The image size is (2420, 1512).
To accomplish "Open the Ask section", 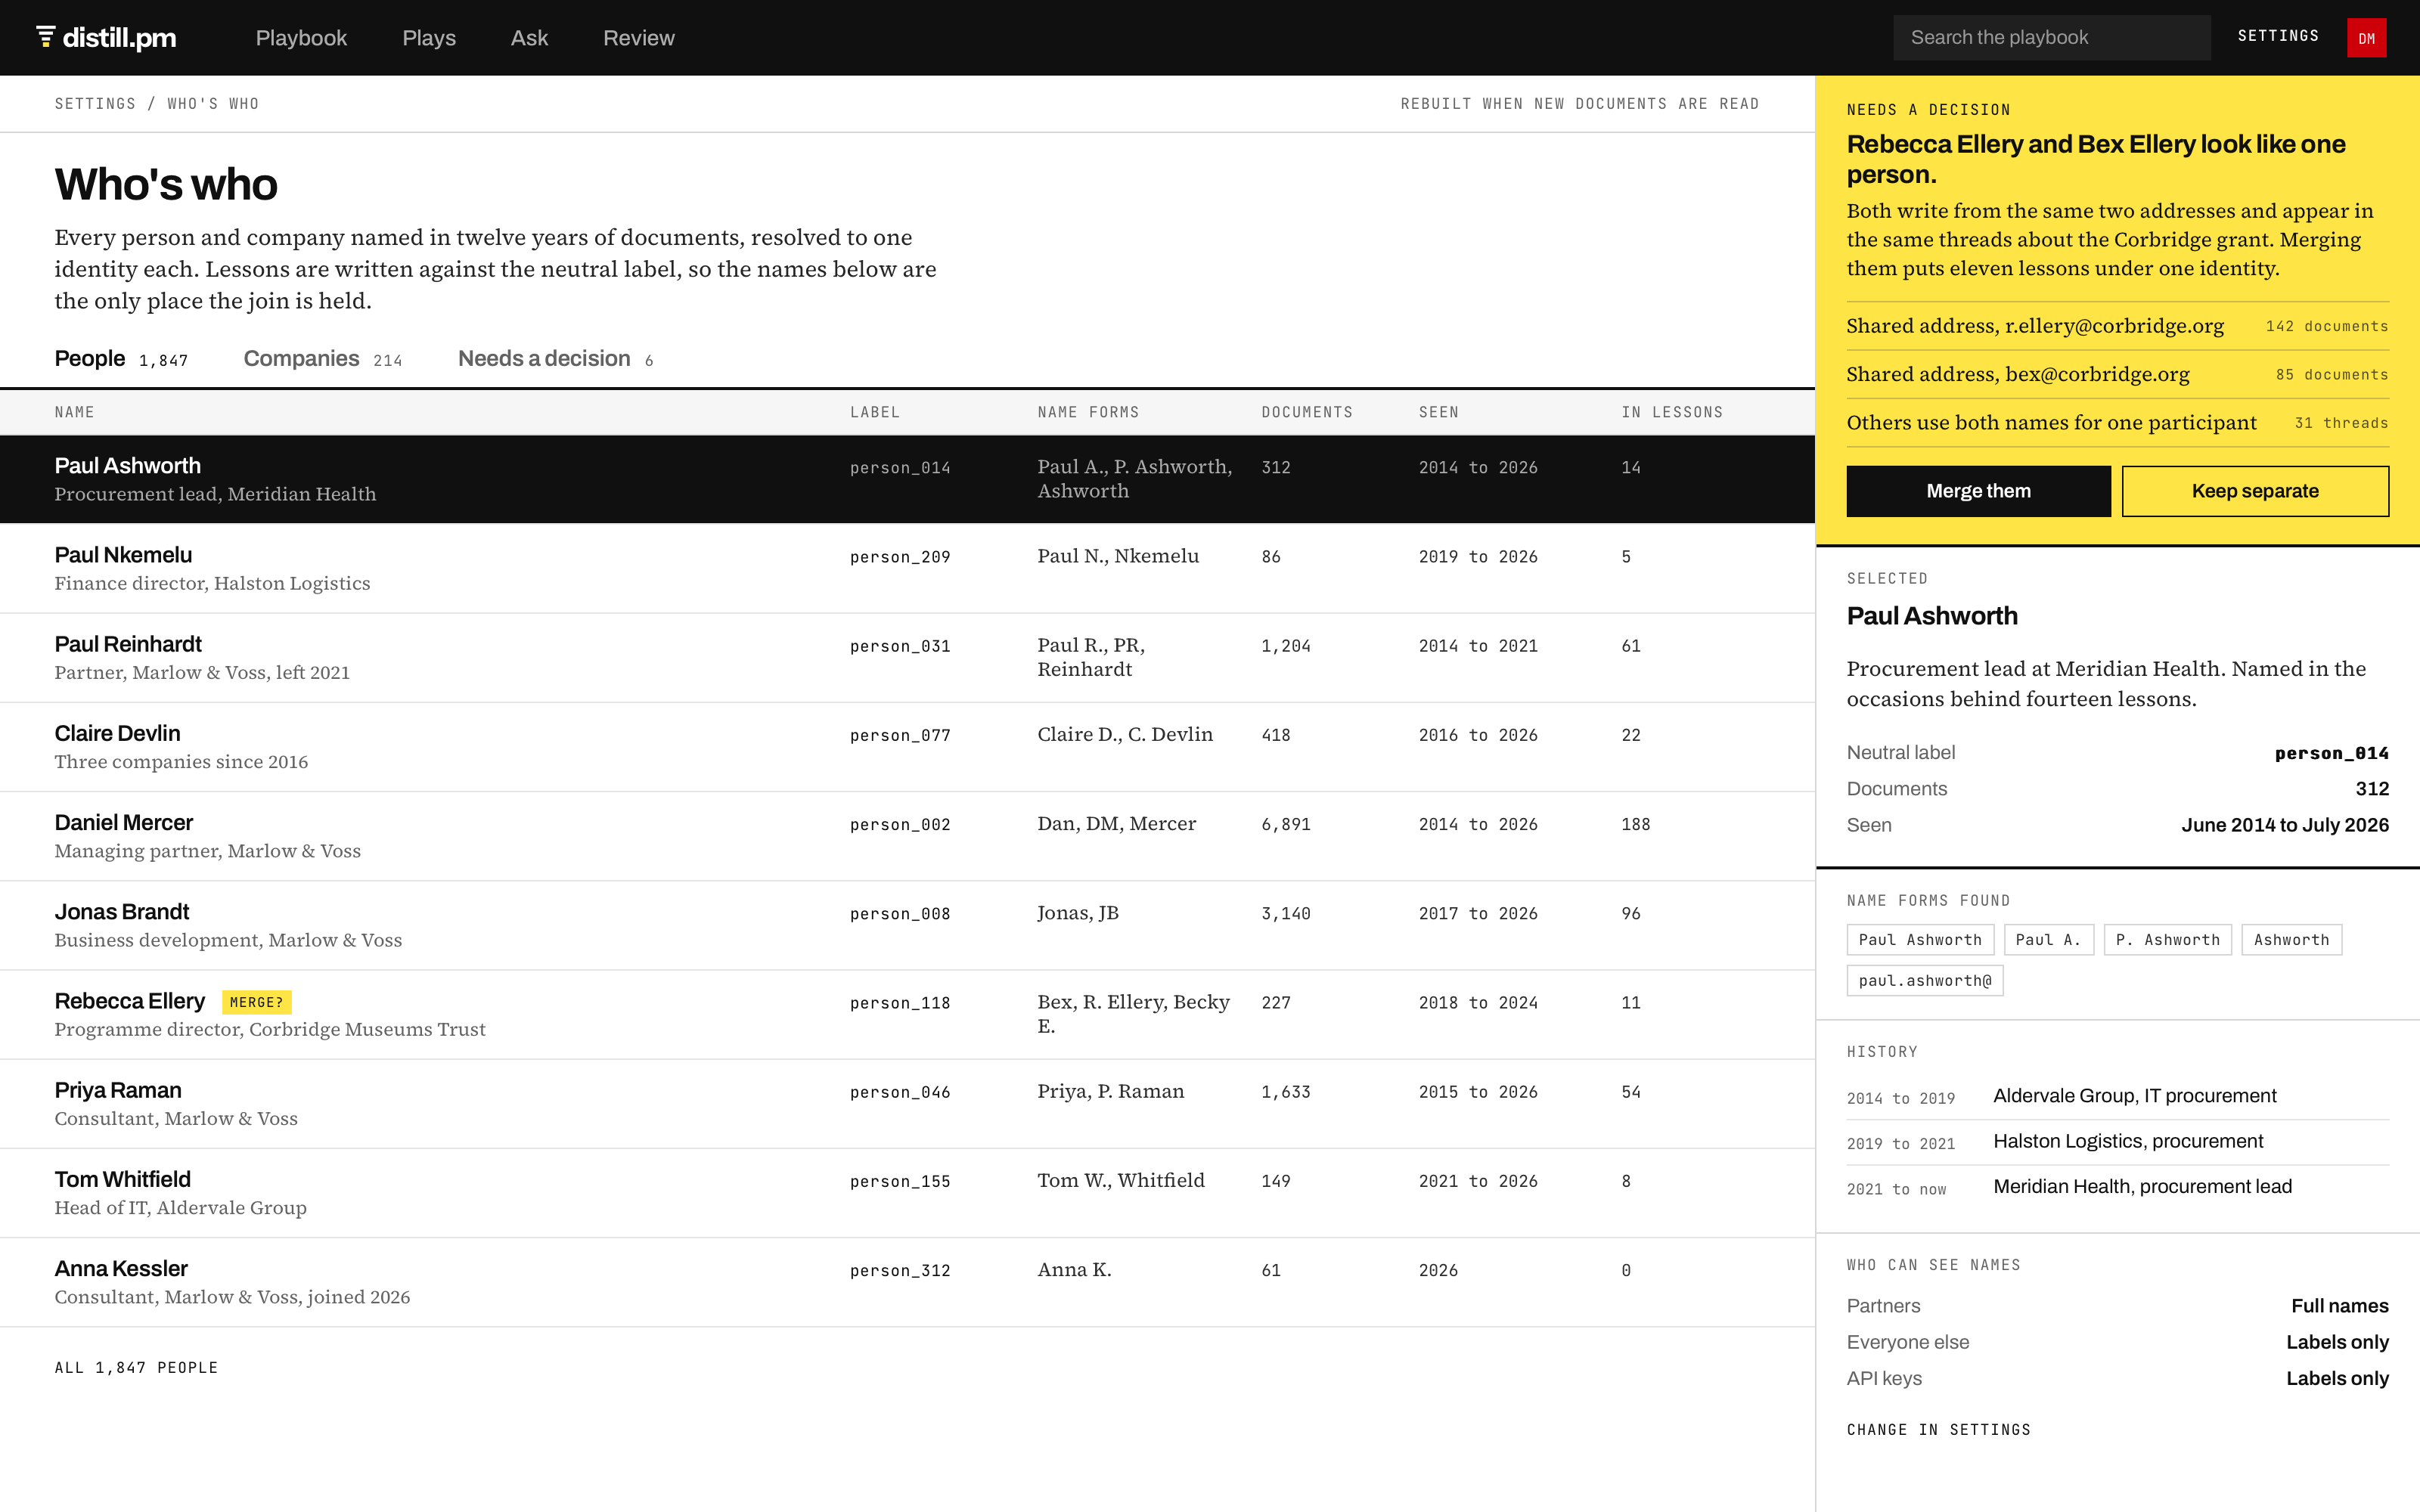I will click(529, 38).
